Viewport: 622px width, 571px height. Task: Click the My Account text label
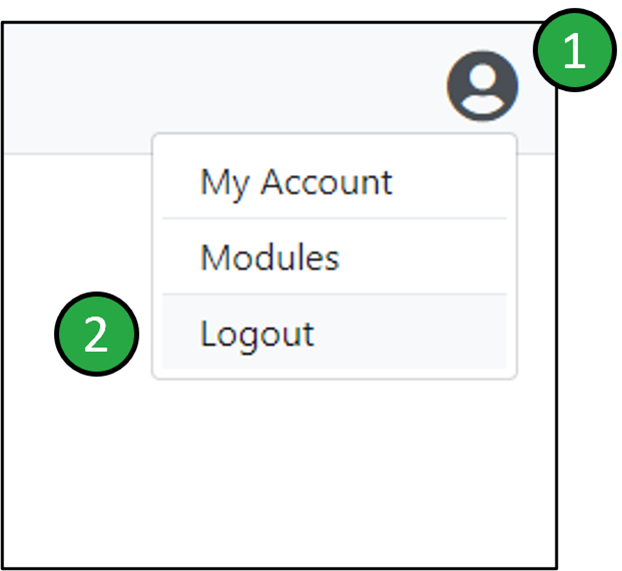coord(296,182)
